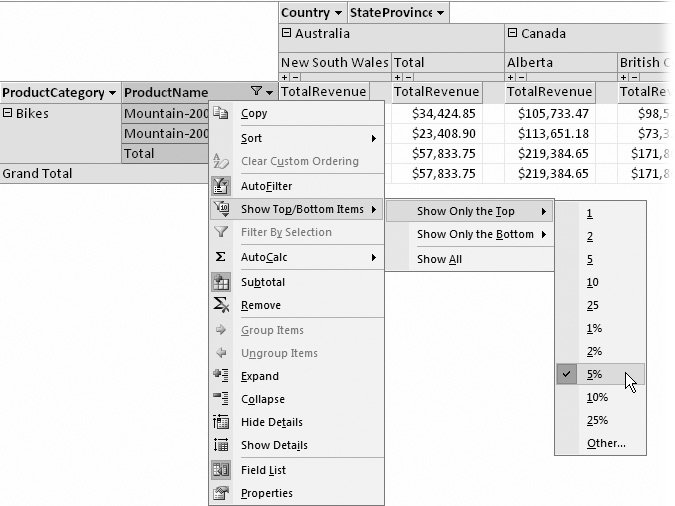The image size is (675, 506).
Task: Open the StateProvince field dropdown
Action: click(440, 13)
